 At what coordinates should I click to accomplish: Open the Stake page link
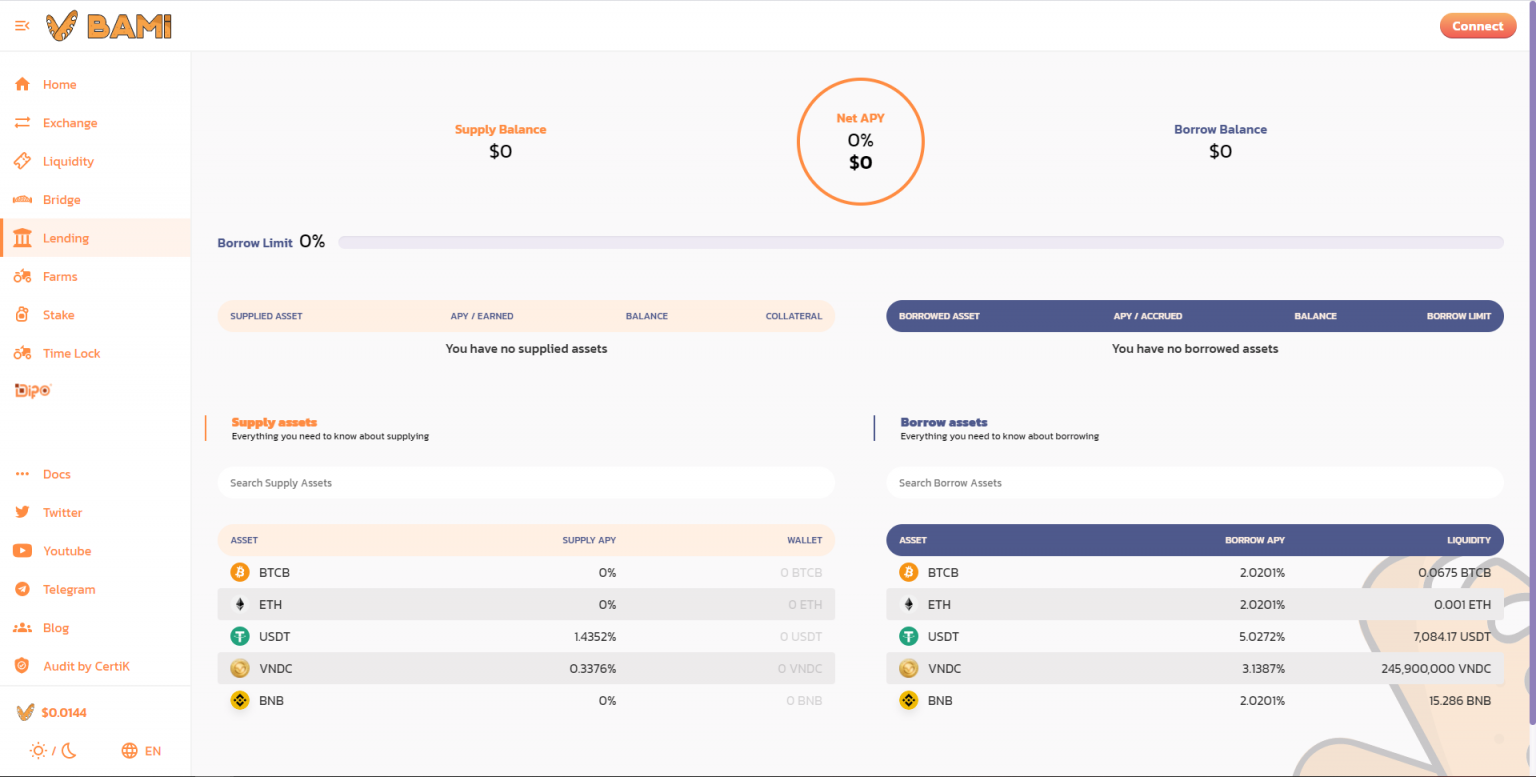(95, 315)
